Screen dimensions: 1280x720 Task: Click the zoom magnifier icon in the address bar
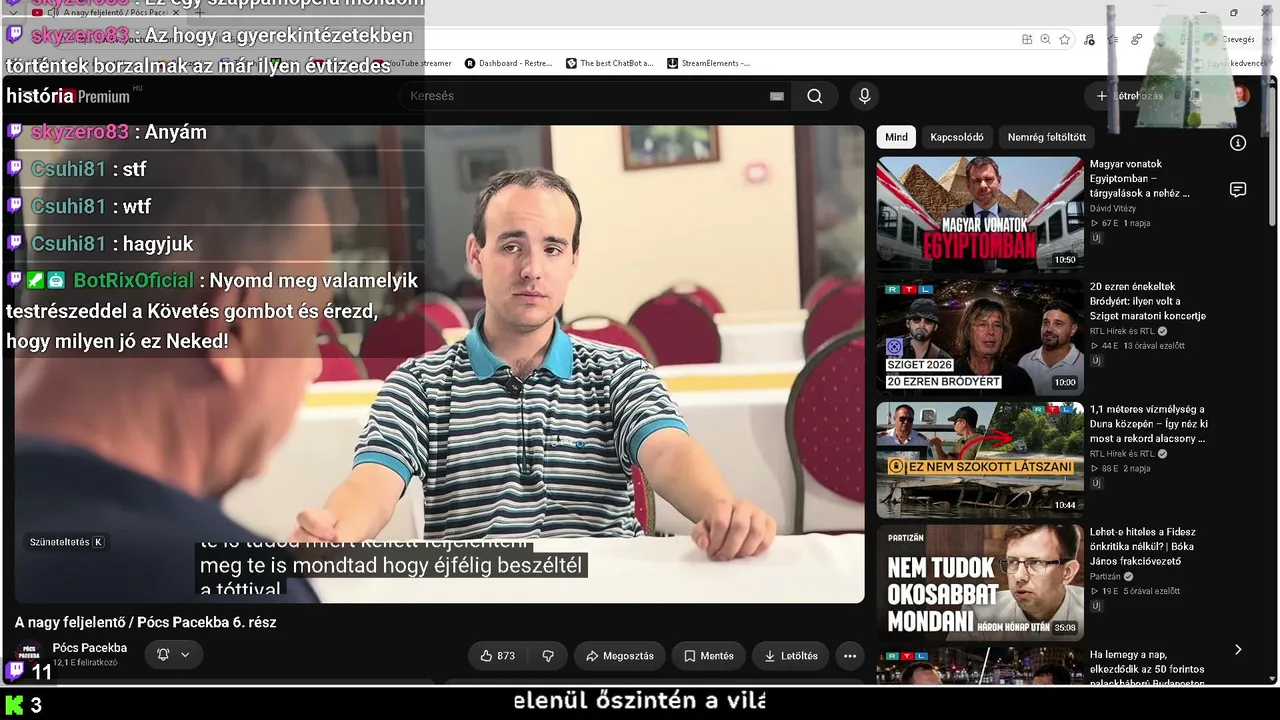pos(1045,39)
